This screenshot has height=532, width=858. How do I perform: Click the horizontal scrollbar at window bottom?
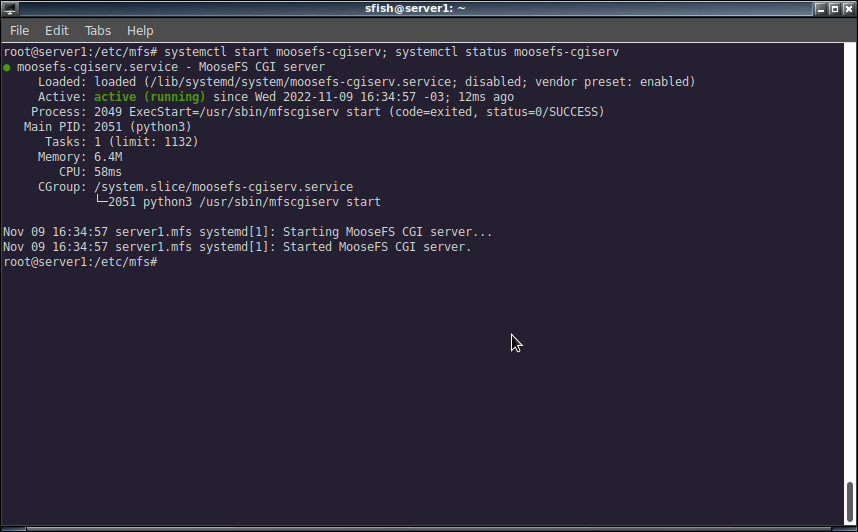[x=429, y=529]
